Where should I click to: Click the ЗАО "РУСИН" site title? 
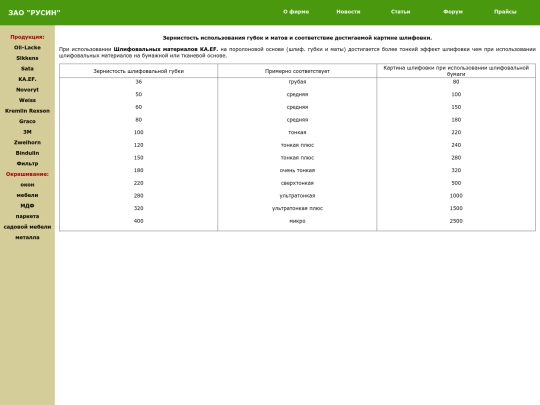(x=34, y=13)
